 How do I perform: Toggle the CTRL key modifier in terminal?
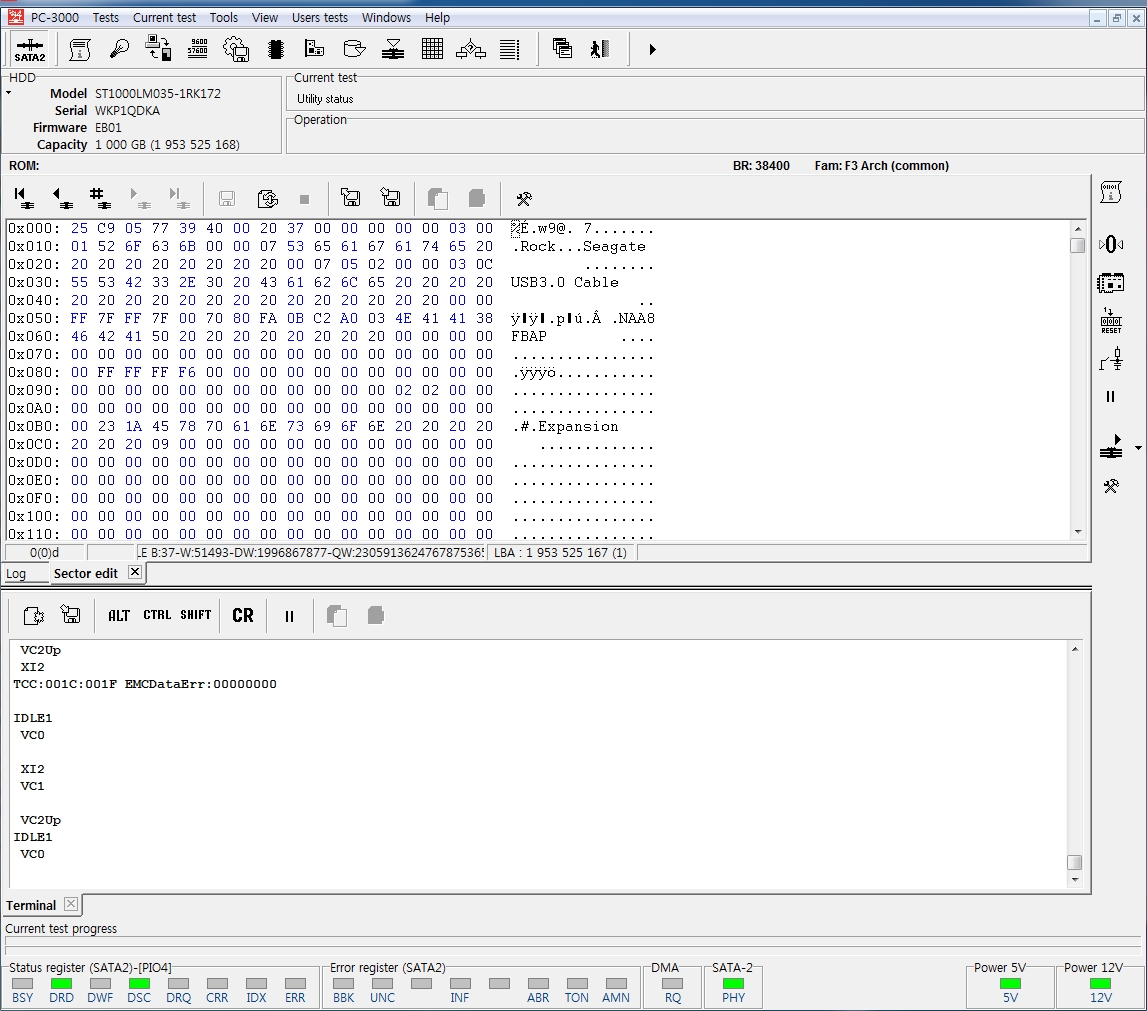(157, 616)
